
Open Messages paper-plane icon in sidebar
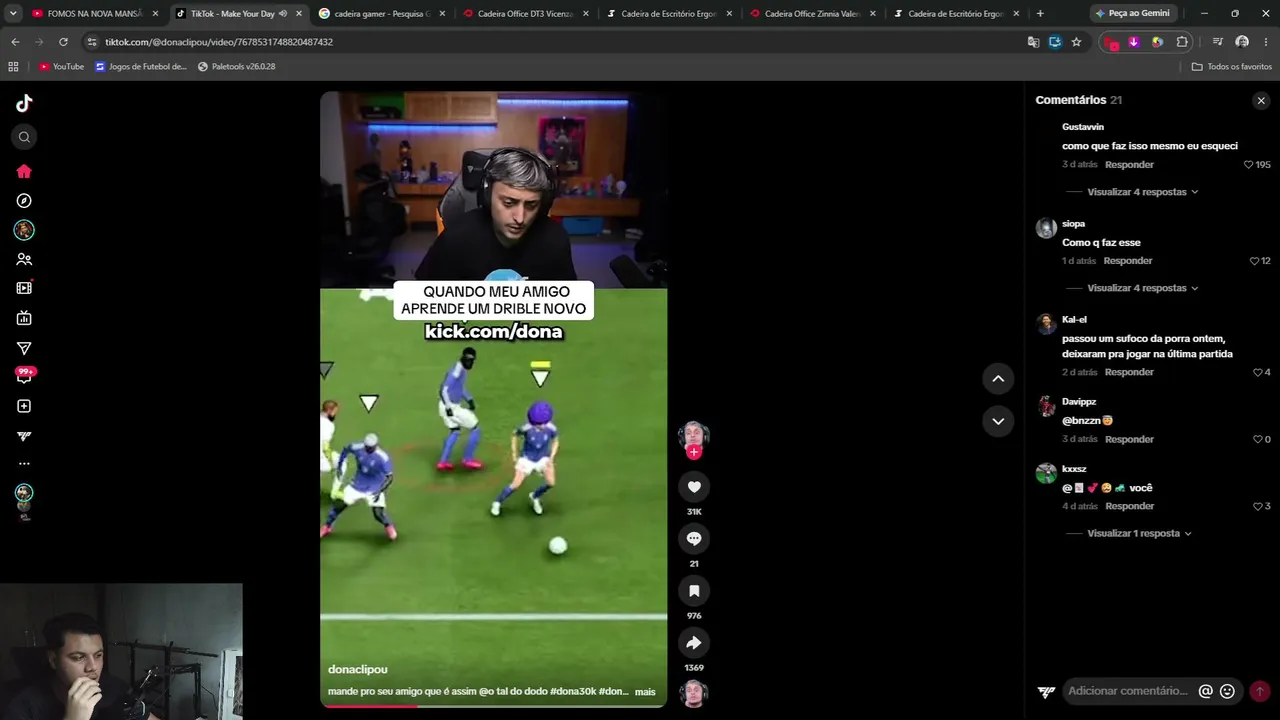[24, 348]
